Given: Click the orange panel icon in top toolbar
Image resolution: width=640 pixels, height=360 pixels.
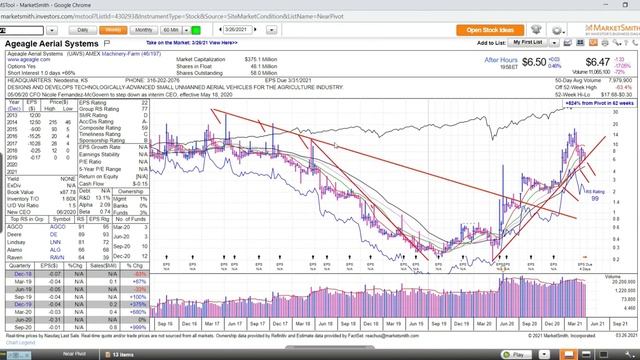Looking at the screenshot, I should click(x=593, y=42).
